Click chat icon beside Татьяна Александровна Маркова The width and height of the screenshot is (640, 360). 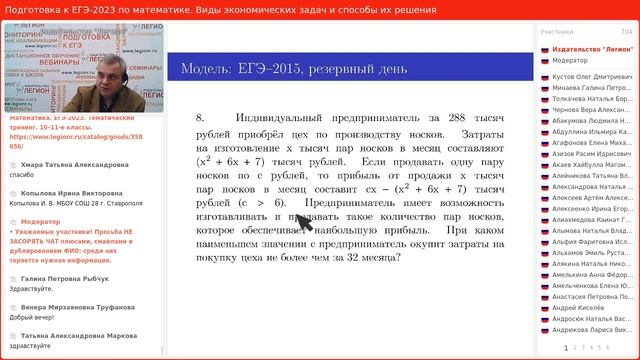click(13, 336)
